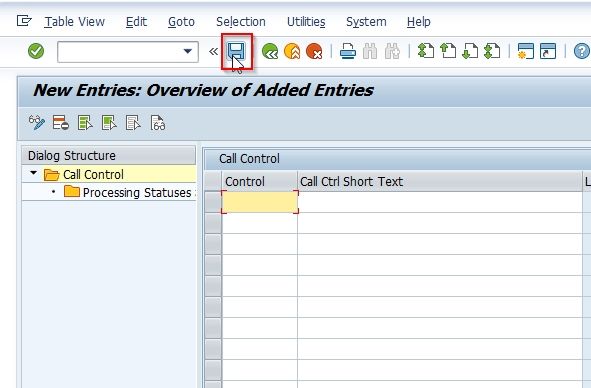Click the Generate Shortcut icon
The height and width of the screenshot is (388, 591).
click(548, 51)
